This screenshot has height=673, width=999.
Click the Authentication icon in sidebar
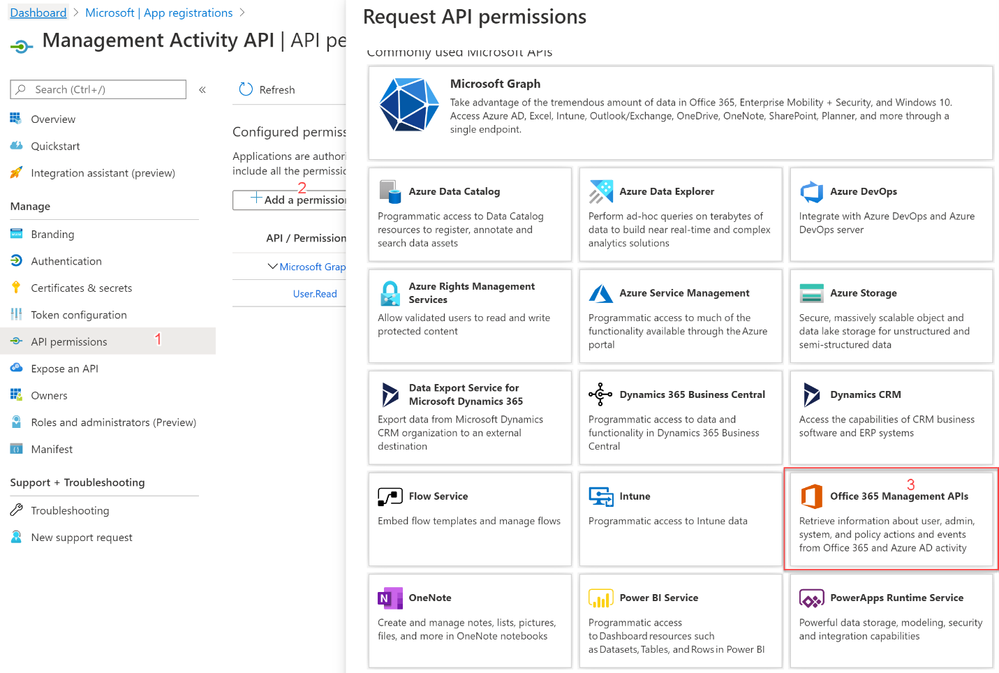[x=16, y=261]
